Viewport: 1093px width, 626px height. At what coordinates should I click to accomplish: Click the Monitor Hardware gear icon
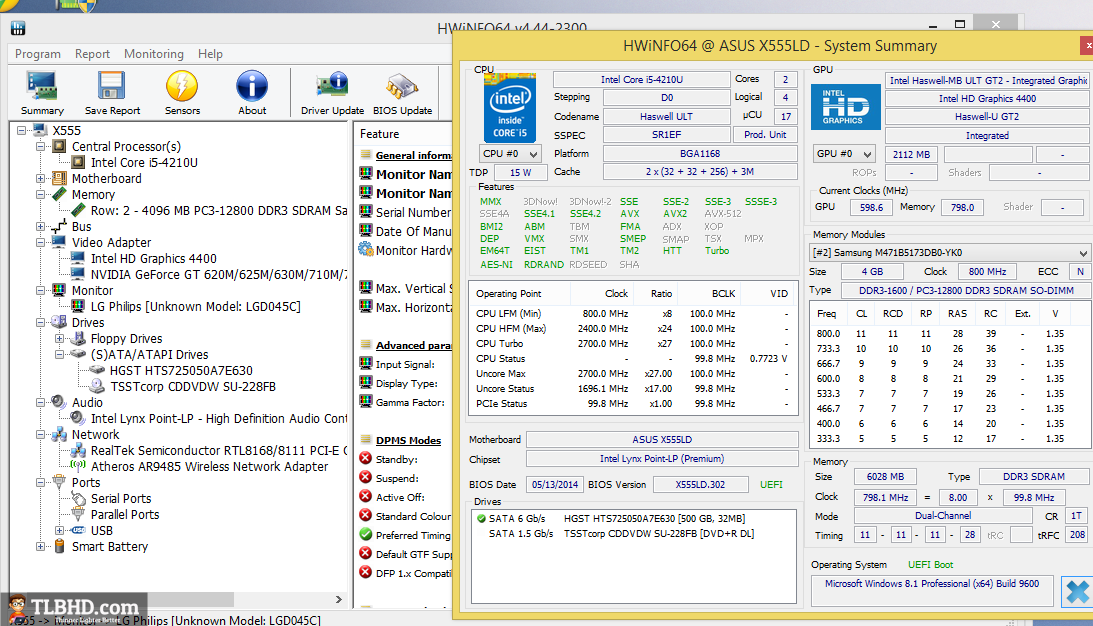(366, 250)
